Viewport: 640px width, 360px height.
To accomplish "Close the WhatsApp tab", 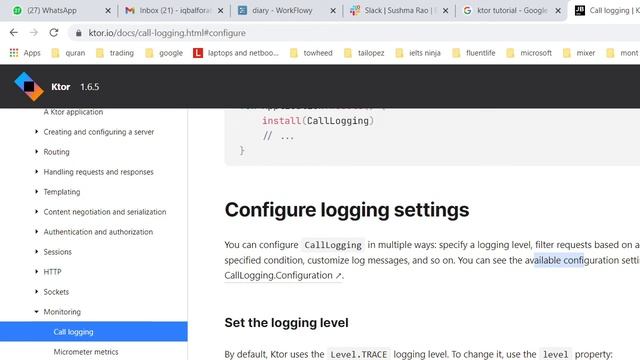I will point(108,11).
